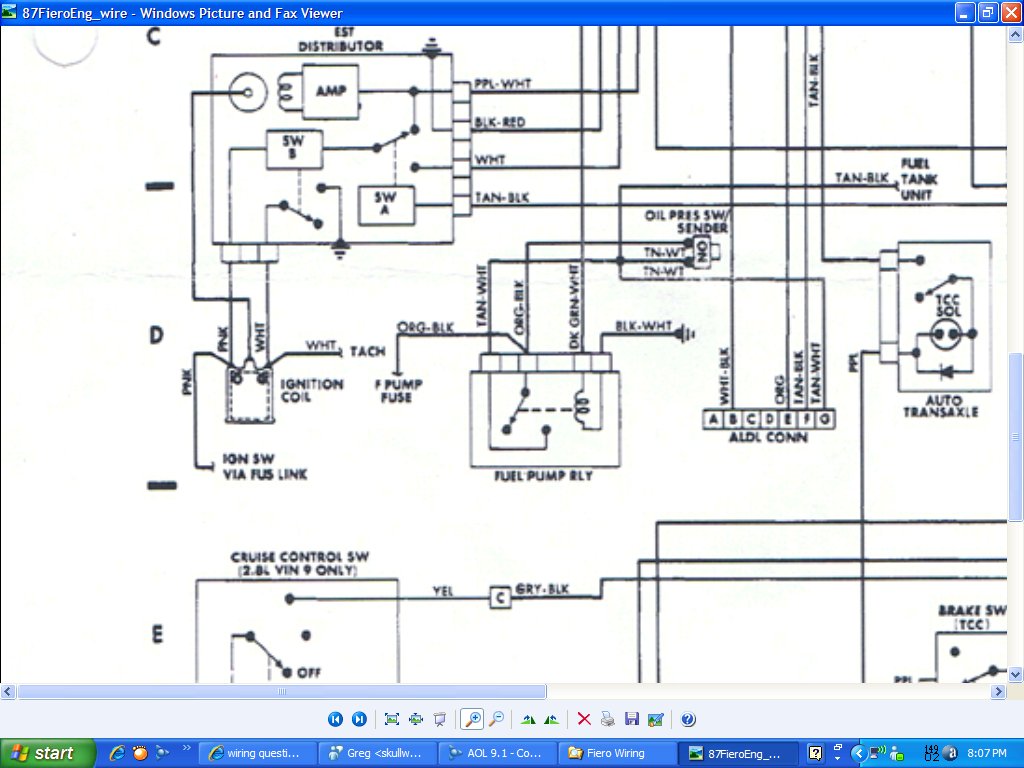Image resolution: width=1024 pixels, height=768 pixels.
Task: Rotate the image clockwise
Action: click(529, 719)
